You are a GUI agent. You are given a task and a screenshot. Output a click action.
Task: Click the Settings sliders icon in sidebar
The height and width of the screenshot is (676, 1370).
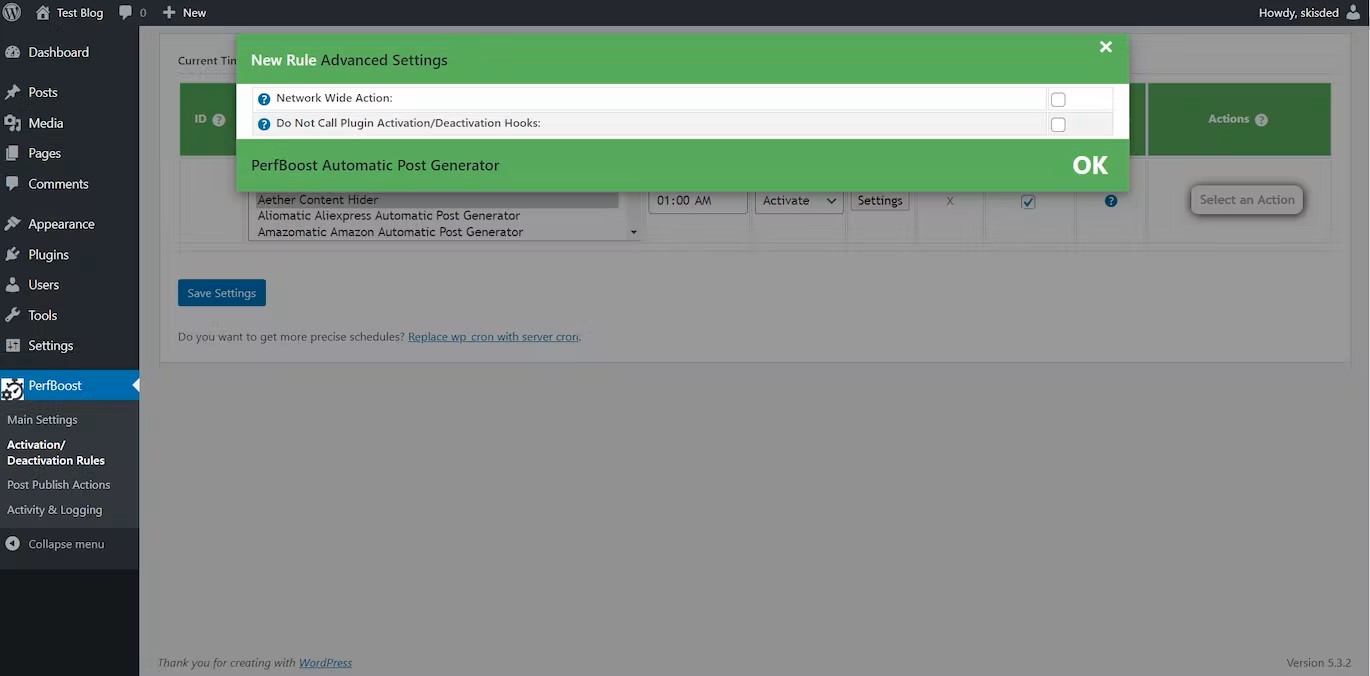(13, 346)
